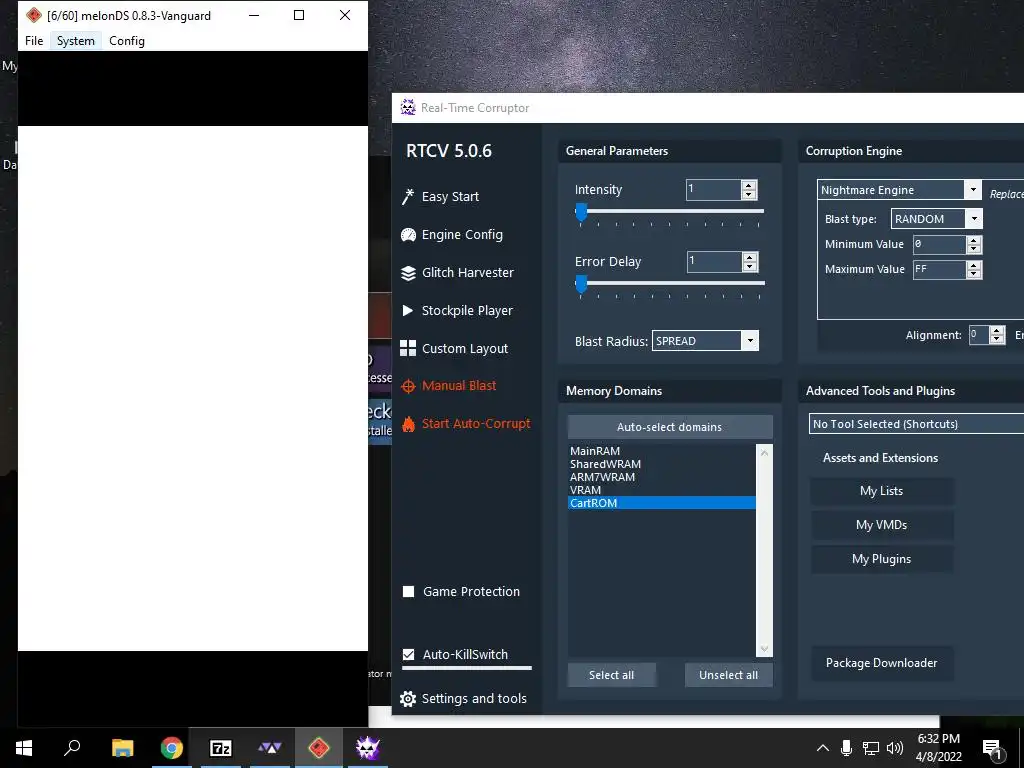This screenshot has width=1024, height=768.
Task: Open the melonDS System menu
Action: pos(76,40)
